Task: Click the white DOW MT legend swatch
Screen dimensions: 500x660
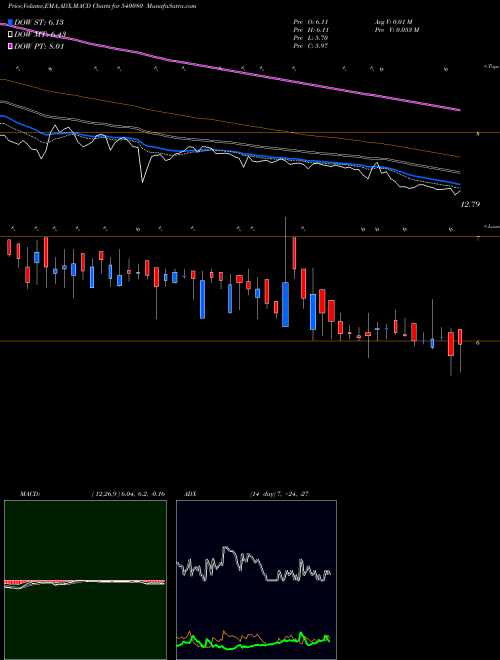Action: (10, 35)
